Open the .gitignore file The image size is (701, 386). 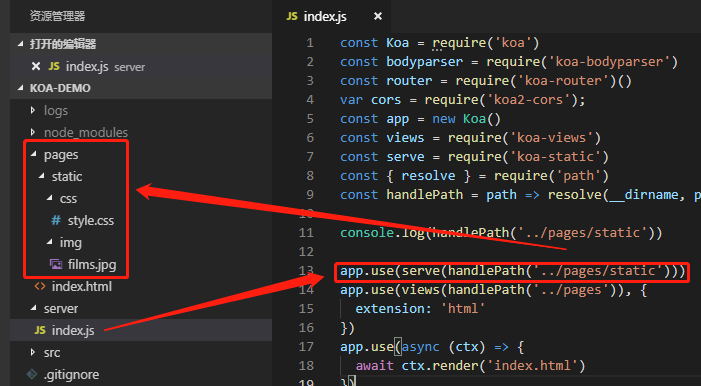click(72, 374)
